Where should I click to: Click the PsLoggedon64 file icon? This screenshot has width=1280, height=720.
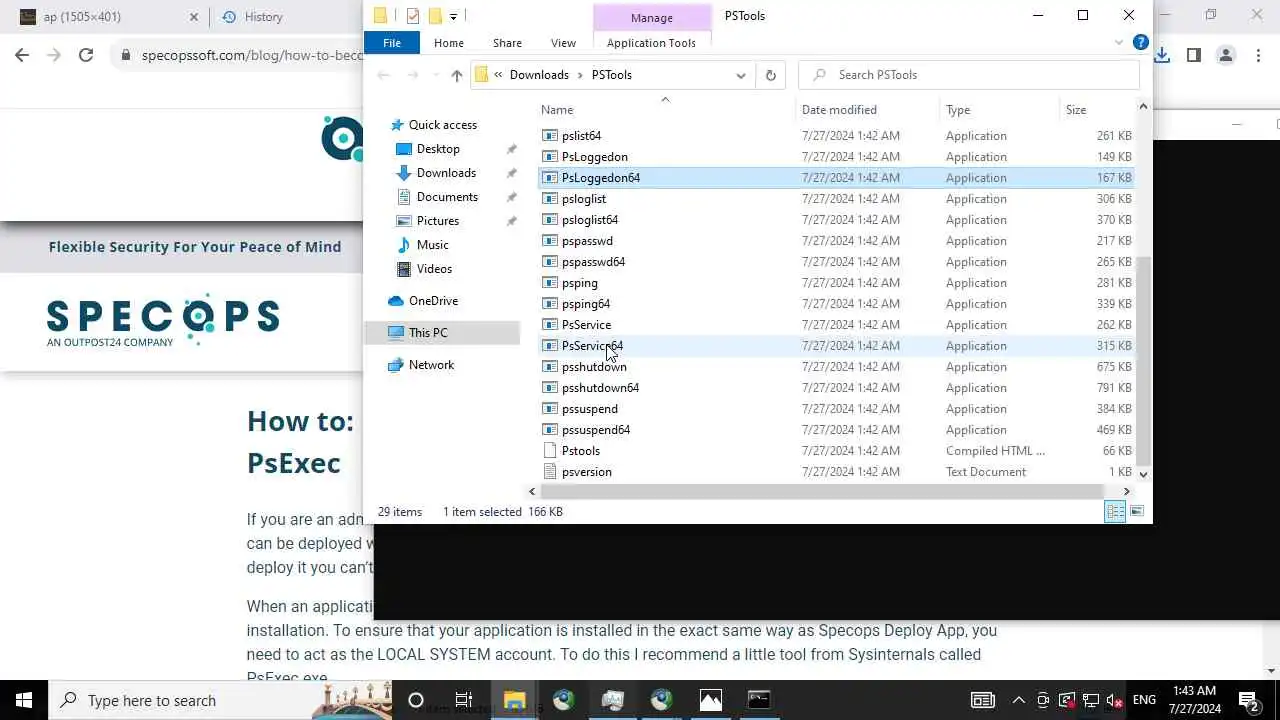[x=549, y=178]
